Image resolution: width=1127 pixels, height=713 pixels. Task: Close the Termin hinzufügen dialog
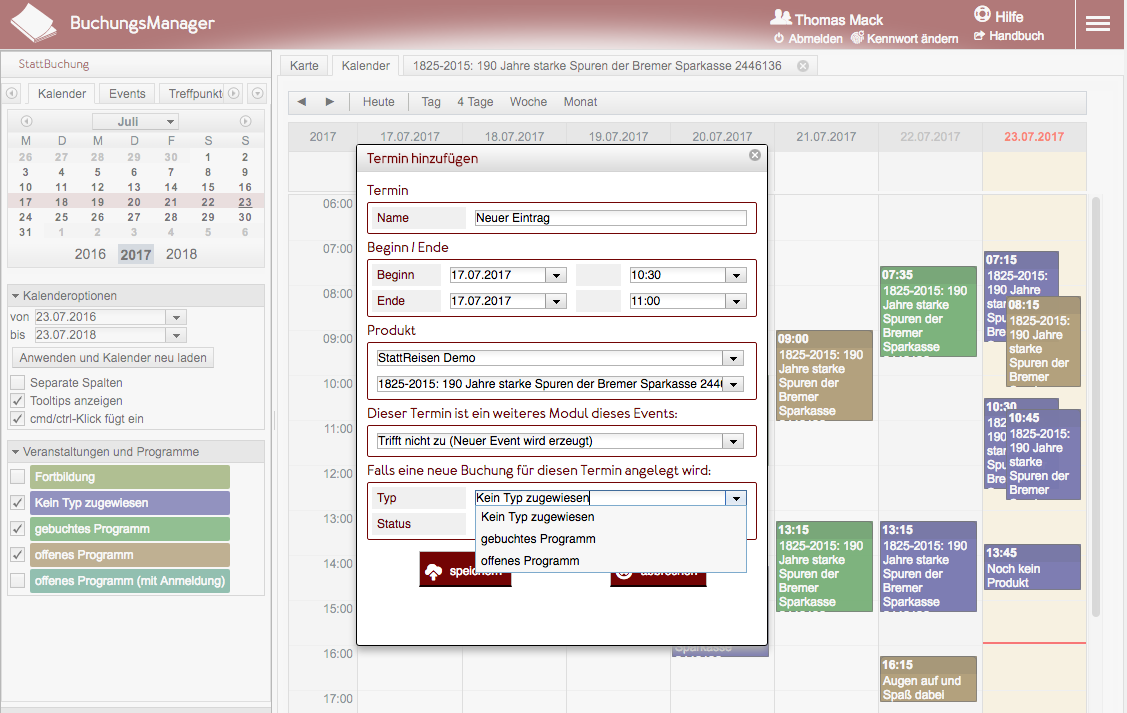click(755, 155)
